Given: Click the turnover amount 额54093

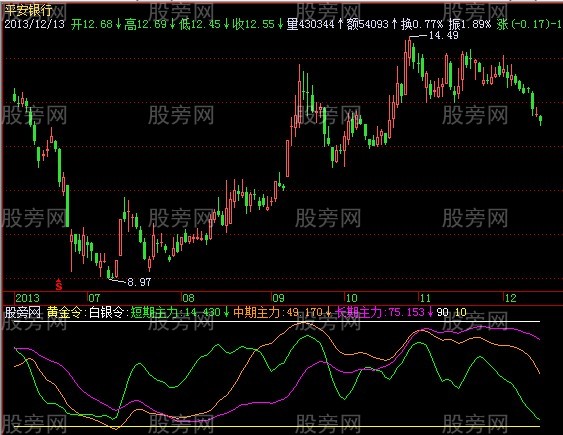Looking at the screenshot, I should (367, 24).
